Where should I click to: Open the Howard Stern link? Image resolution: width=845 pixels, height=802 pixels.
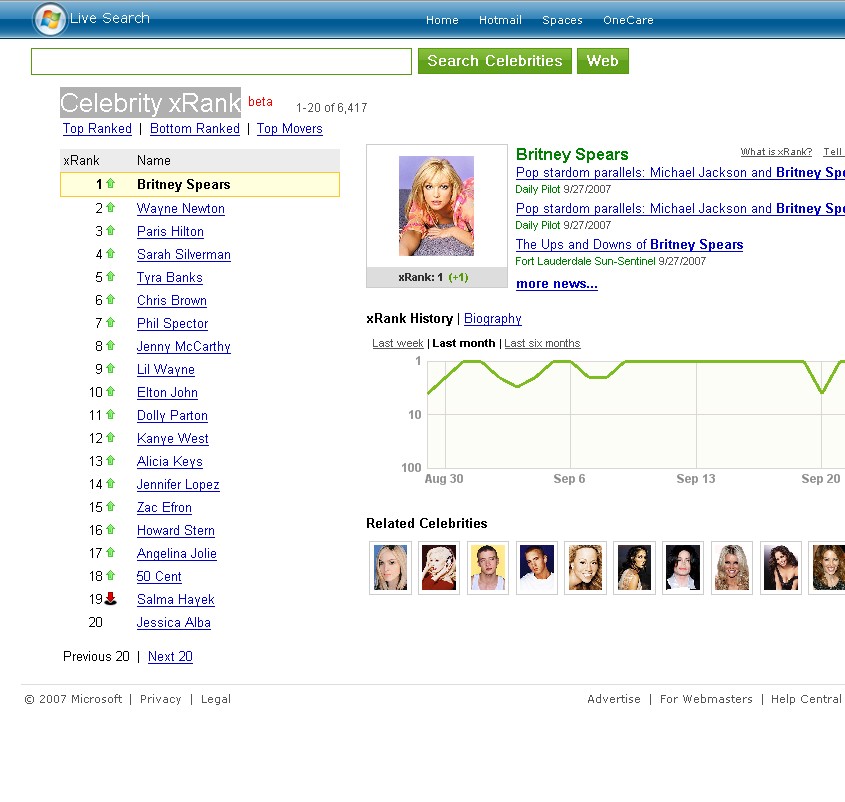tap(176, 531)
